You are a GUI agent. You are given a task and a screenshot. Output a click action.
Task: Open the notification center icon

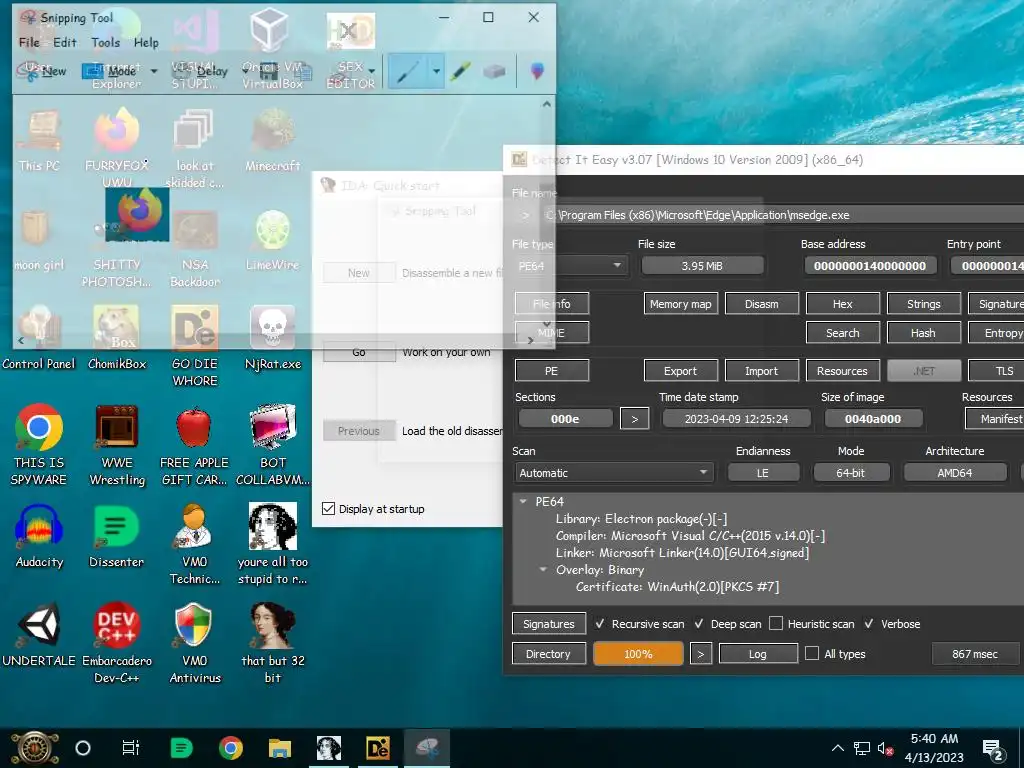(993, 748)
